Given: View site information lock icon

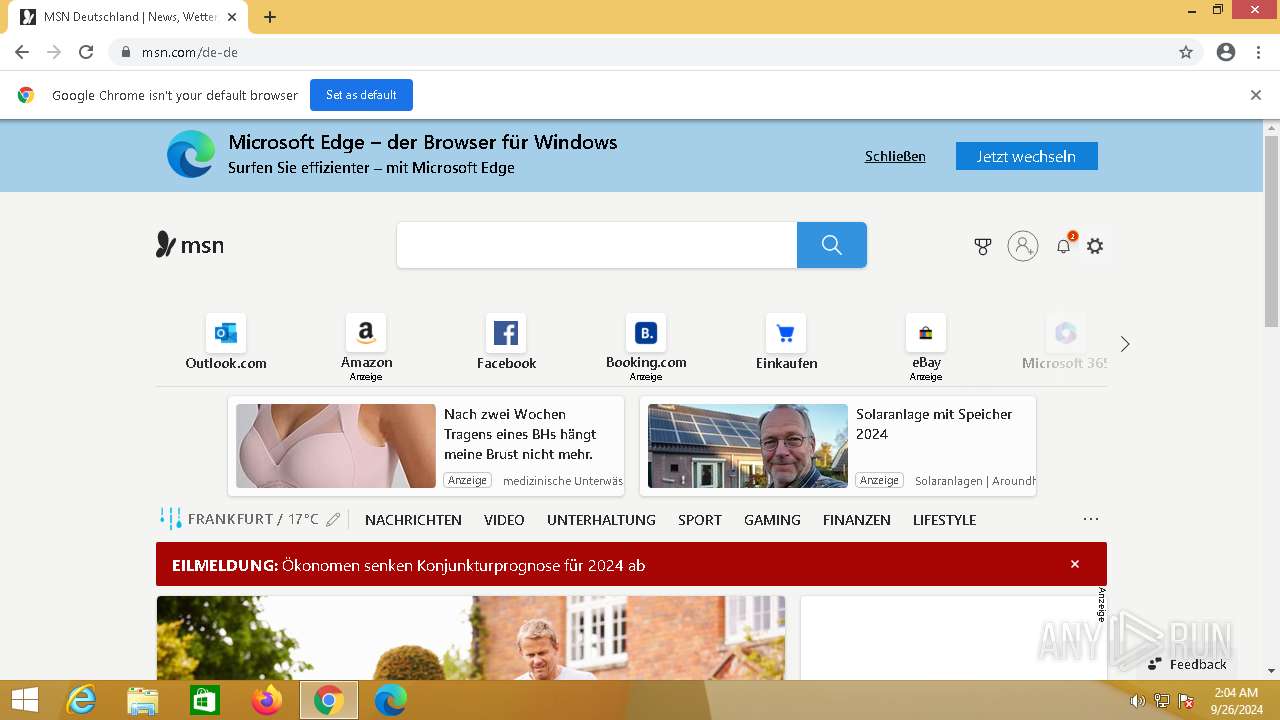Looking at the screenshot, I should (125, 52).
